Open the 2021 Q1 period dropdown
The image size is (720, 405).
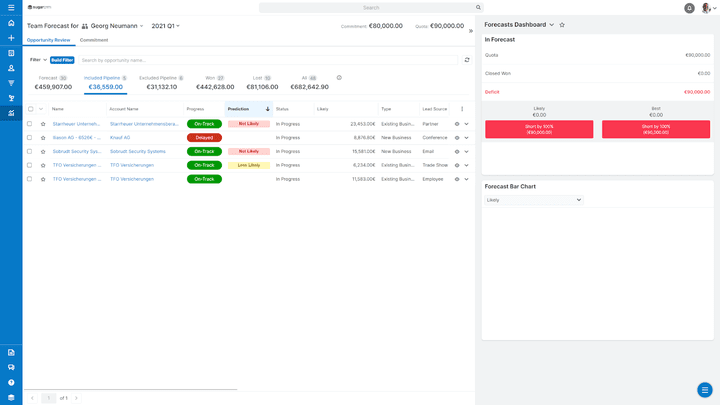(x=165, y=26)
